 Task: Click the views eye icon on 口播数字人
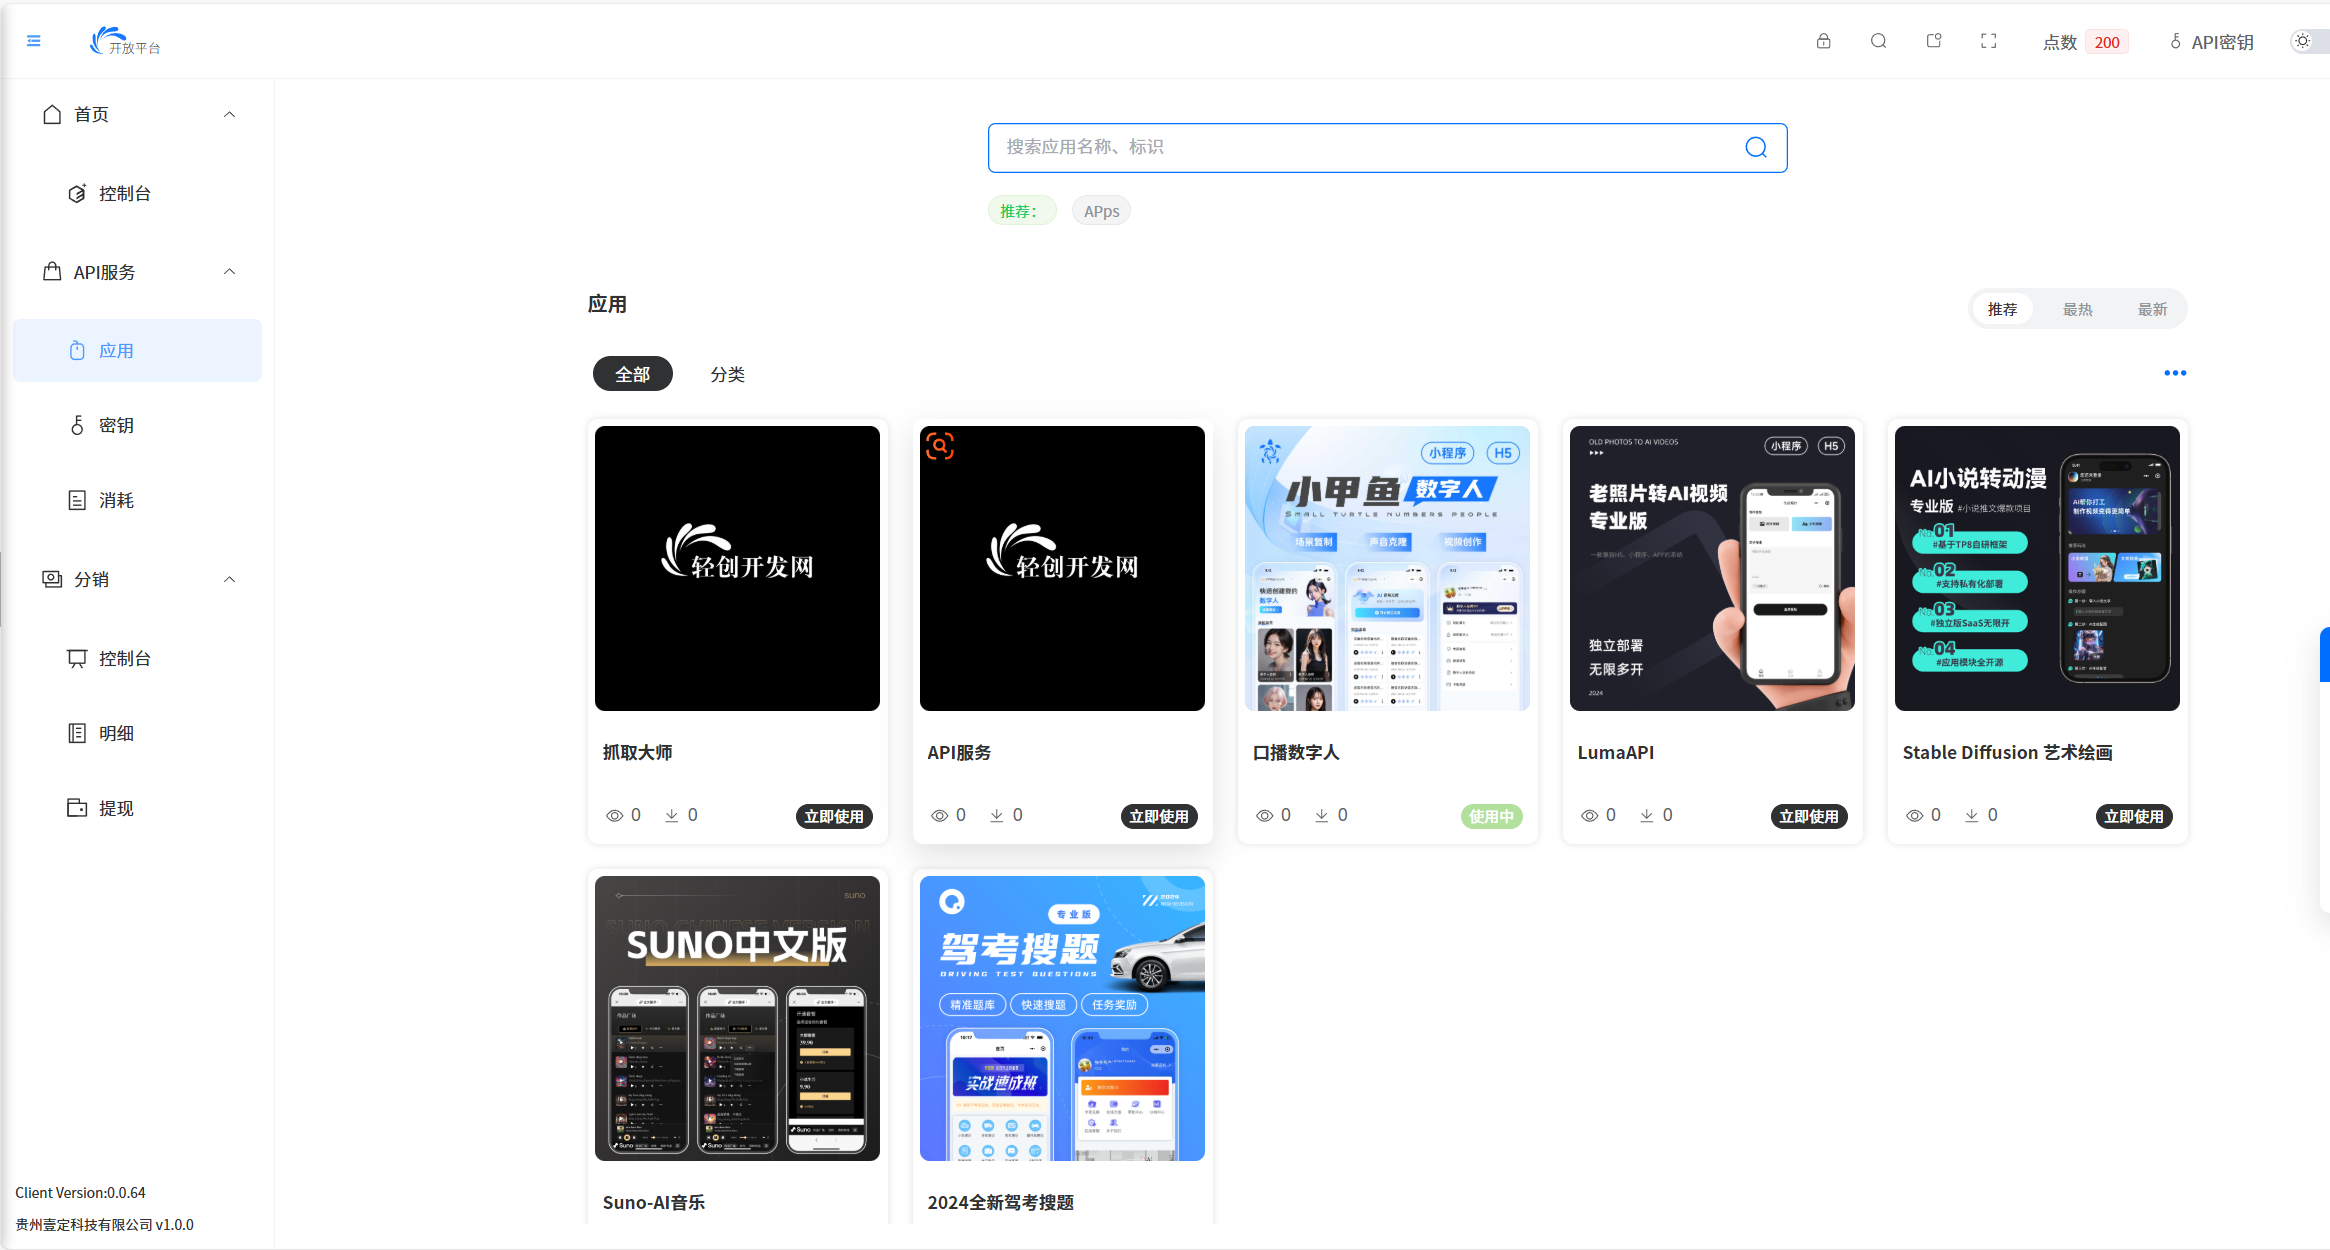tap(1265, 816)
